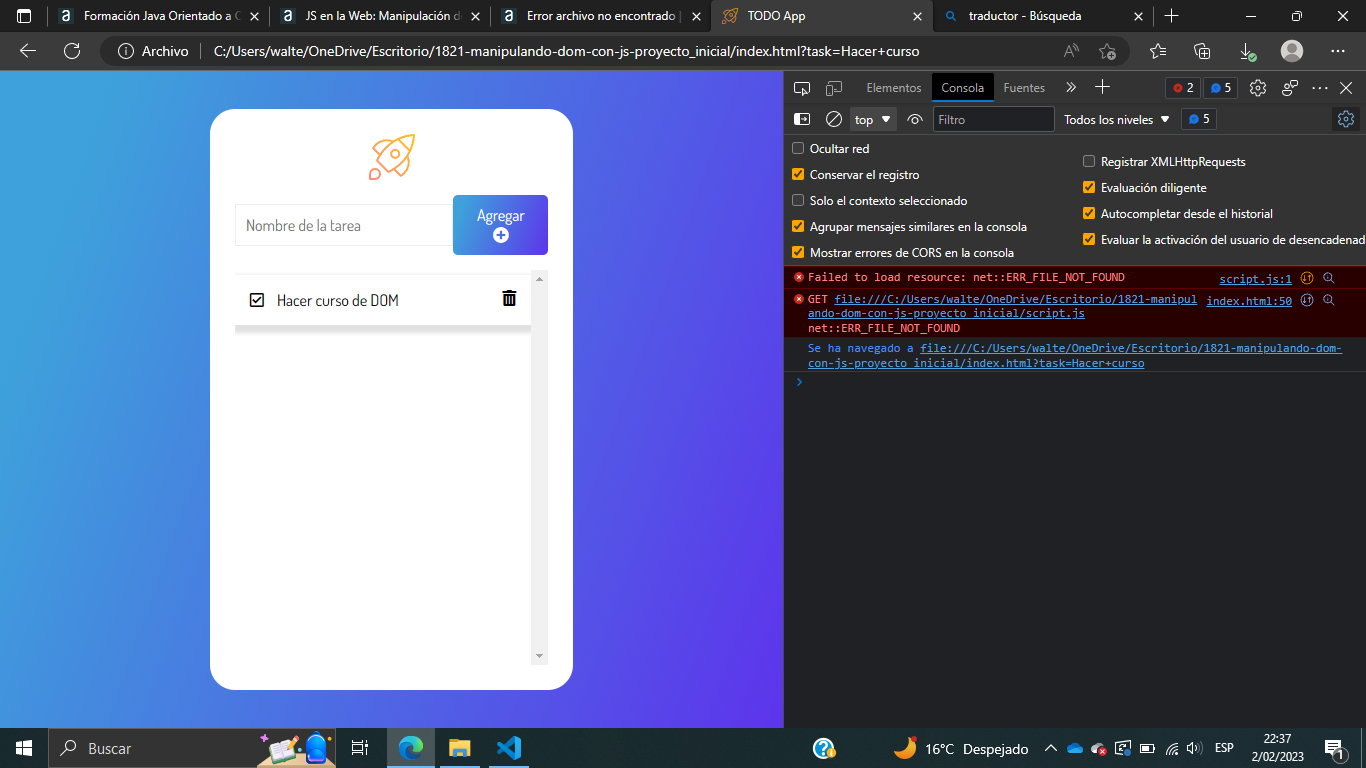Image resolution: width=1366 pixels, height=768 pixels.
Task: Focus the Filtro input field
Action: point(993,119)
